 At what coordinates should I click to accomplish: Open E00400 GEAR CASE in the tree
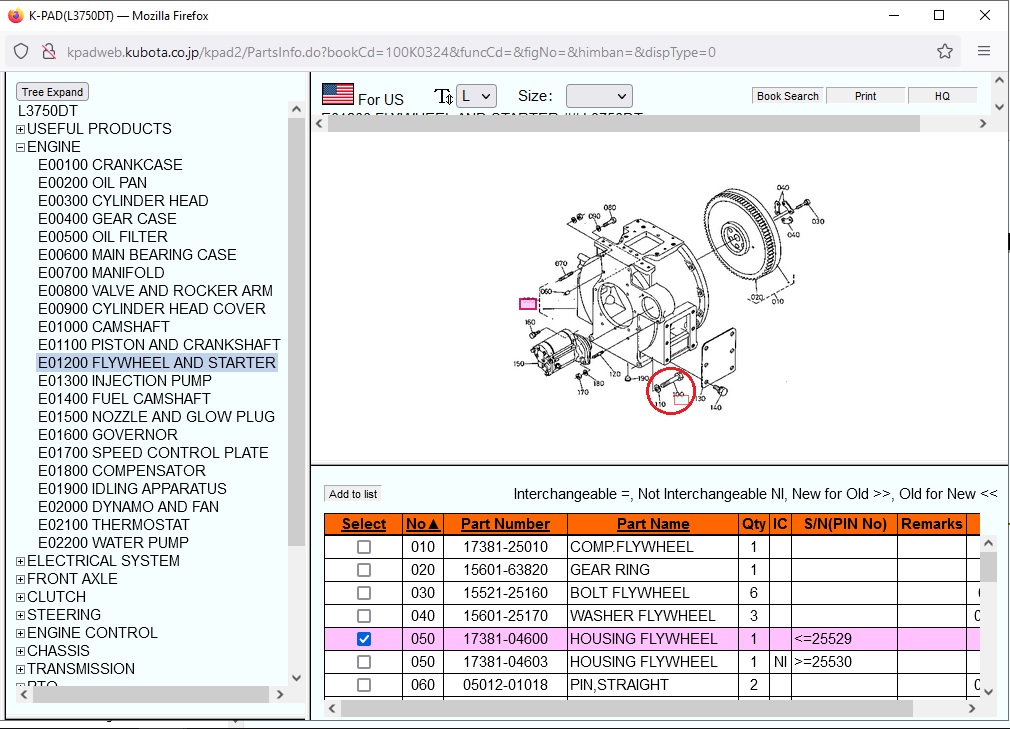pos(107,219)
